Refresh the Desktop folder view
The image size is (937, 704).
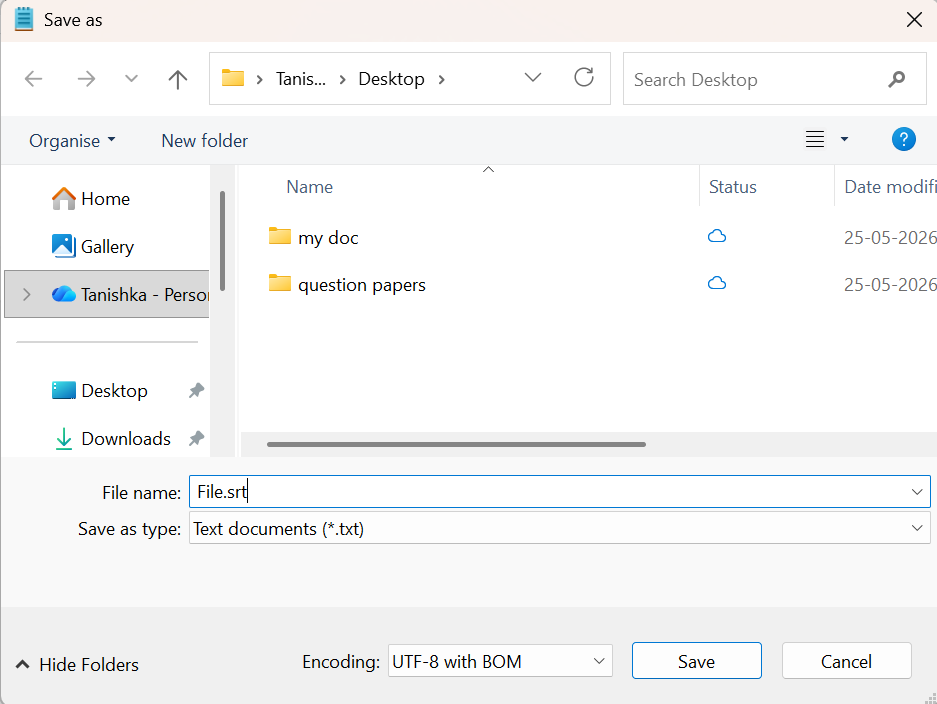point(584,78)
